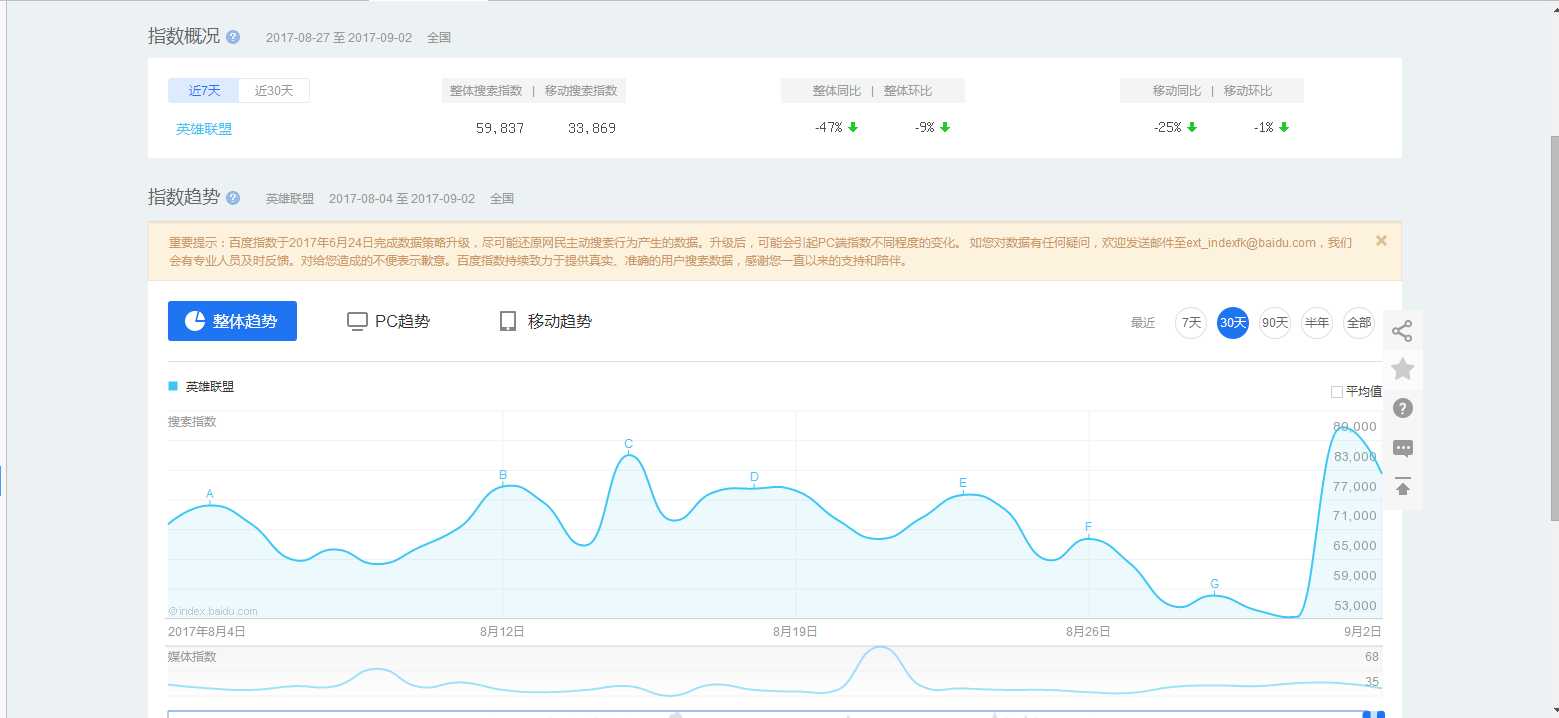Screen dimensions: 1559x718
Task: Click the 整体环比 header label
Action: pos(908,91)
